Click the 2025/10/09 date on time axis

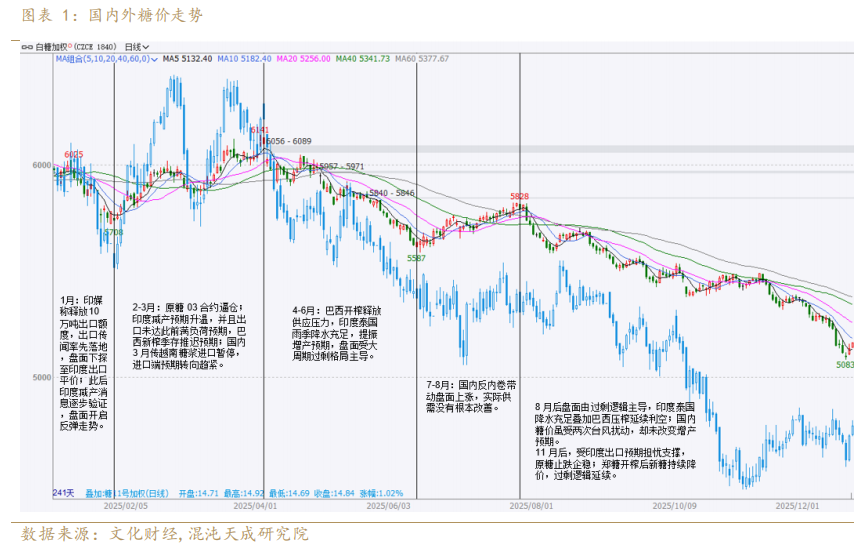tap(673, 506)
